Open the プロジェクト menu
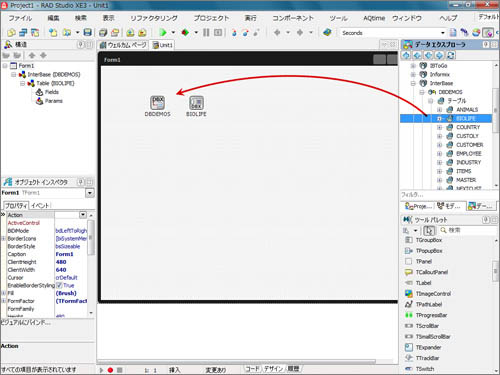Image resolution: width=500 pixels, height=375 pixels. 211,18
